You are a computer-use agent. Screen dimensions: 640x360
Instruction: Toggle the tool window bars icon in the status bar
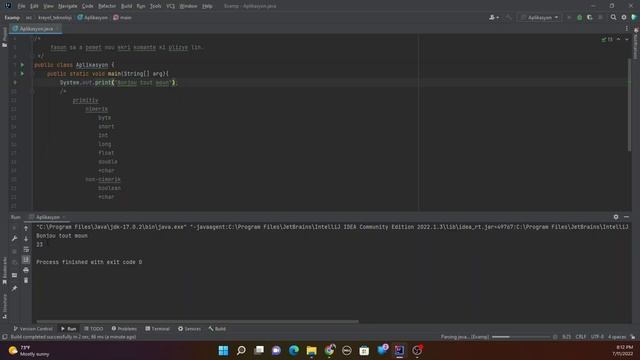[x=5, y=337]
